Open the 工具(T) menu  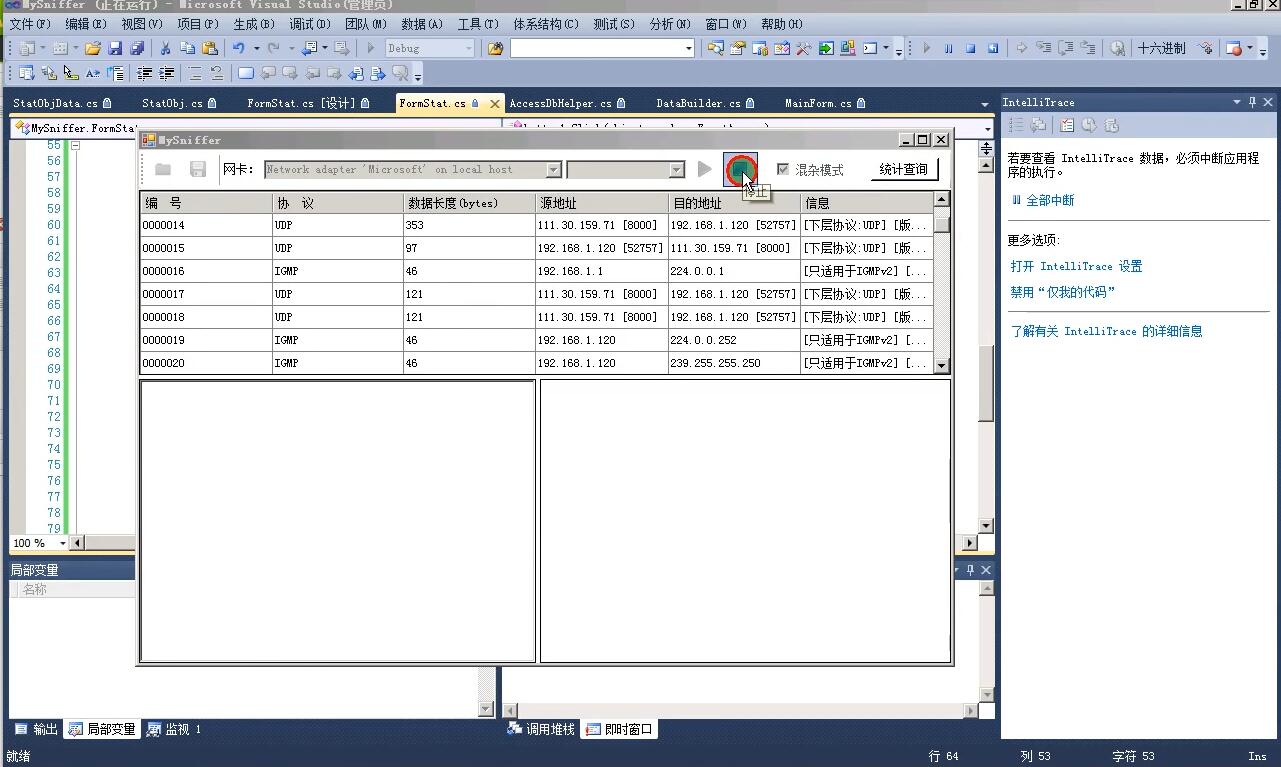coord(478,24)
